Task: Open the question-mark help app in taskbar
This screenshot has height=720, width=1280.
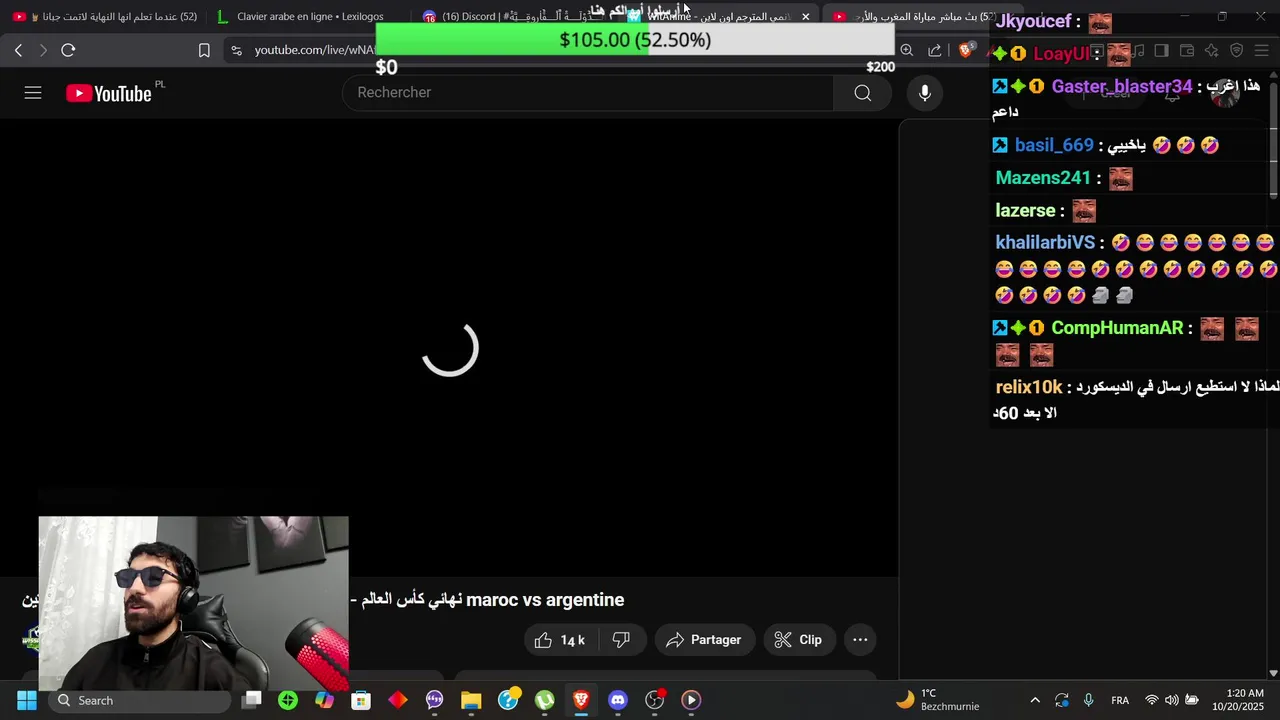Action: [508, 700]
